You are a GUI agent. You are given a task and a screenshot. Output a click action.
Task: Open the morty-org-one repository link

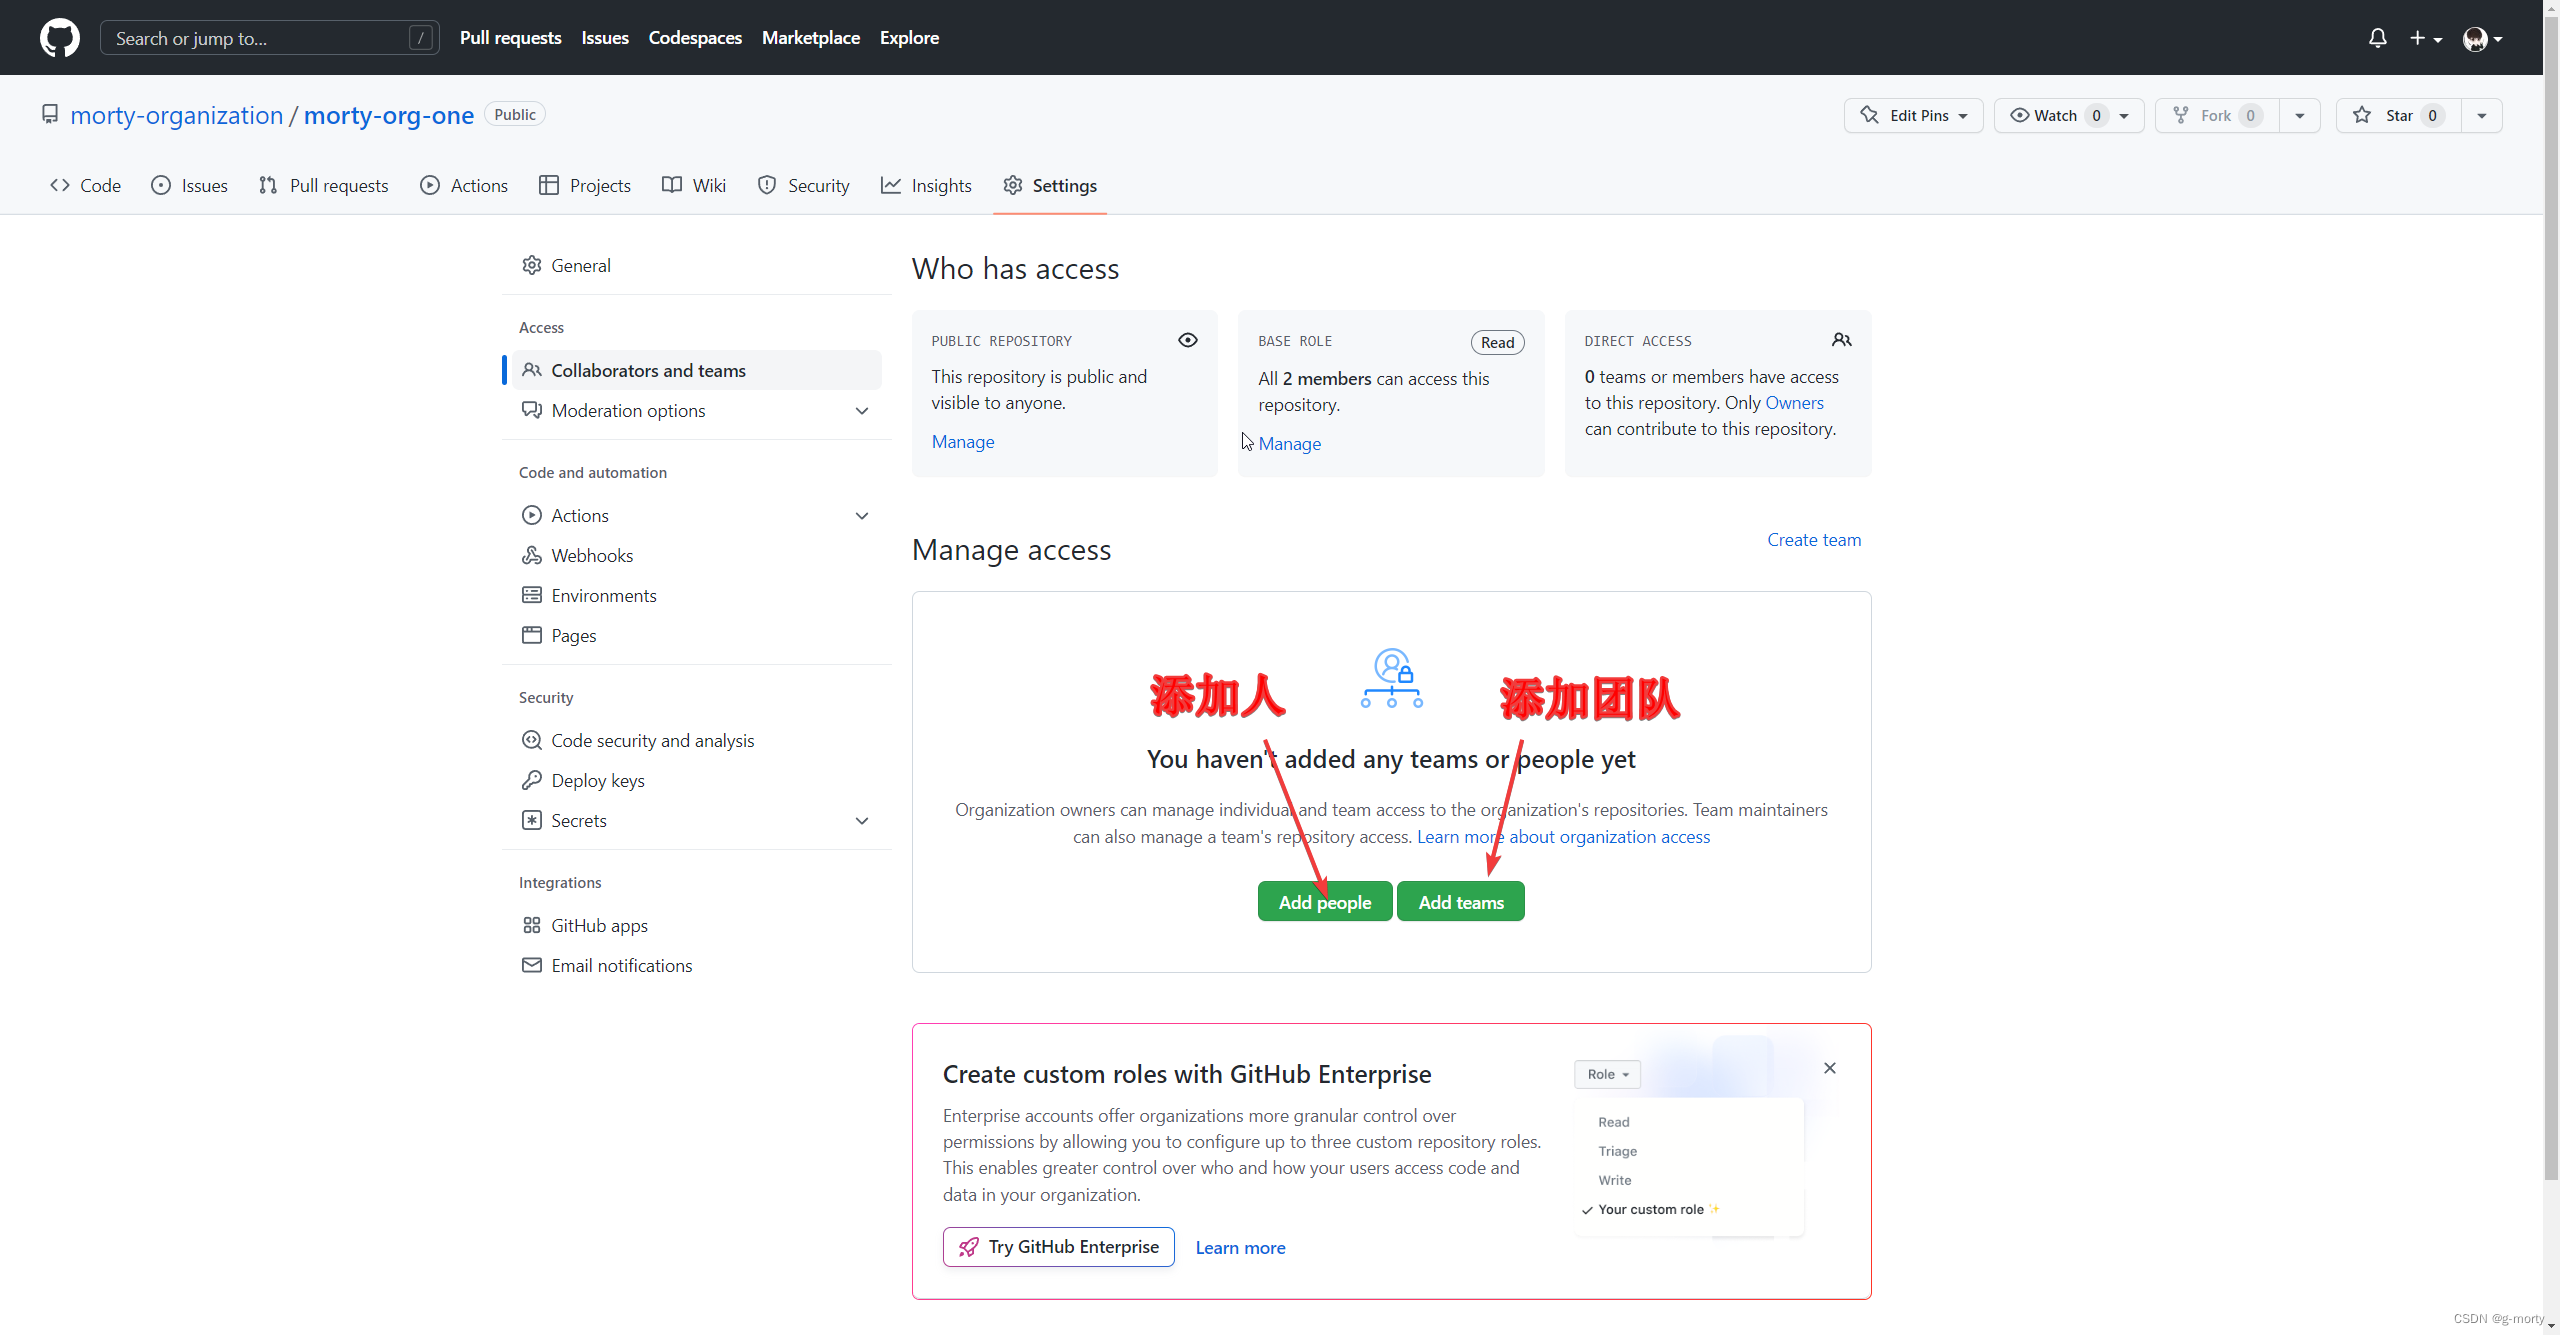point(389,115)
